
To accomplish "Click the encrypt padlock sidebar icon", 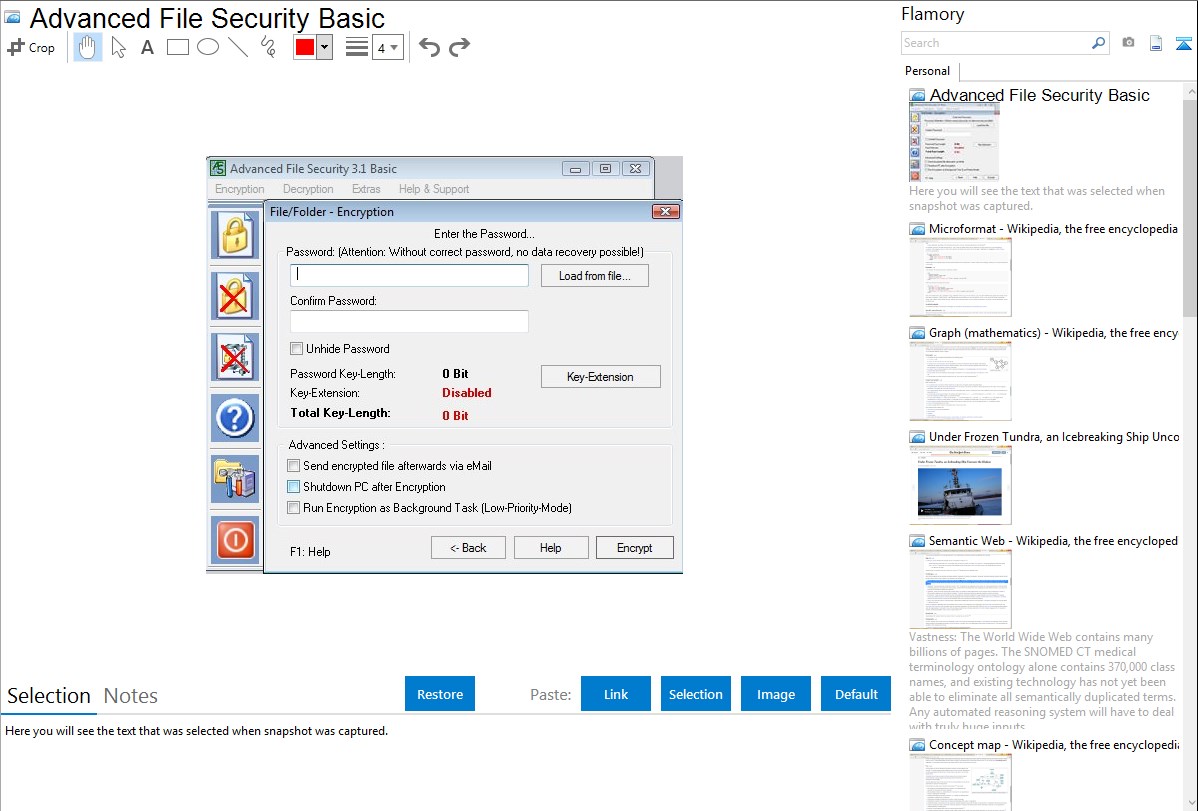I will (235, 235).
